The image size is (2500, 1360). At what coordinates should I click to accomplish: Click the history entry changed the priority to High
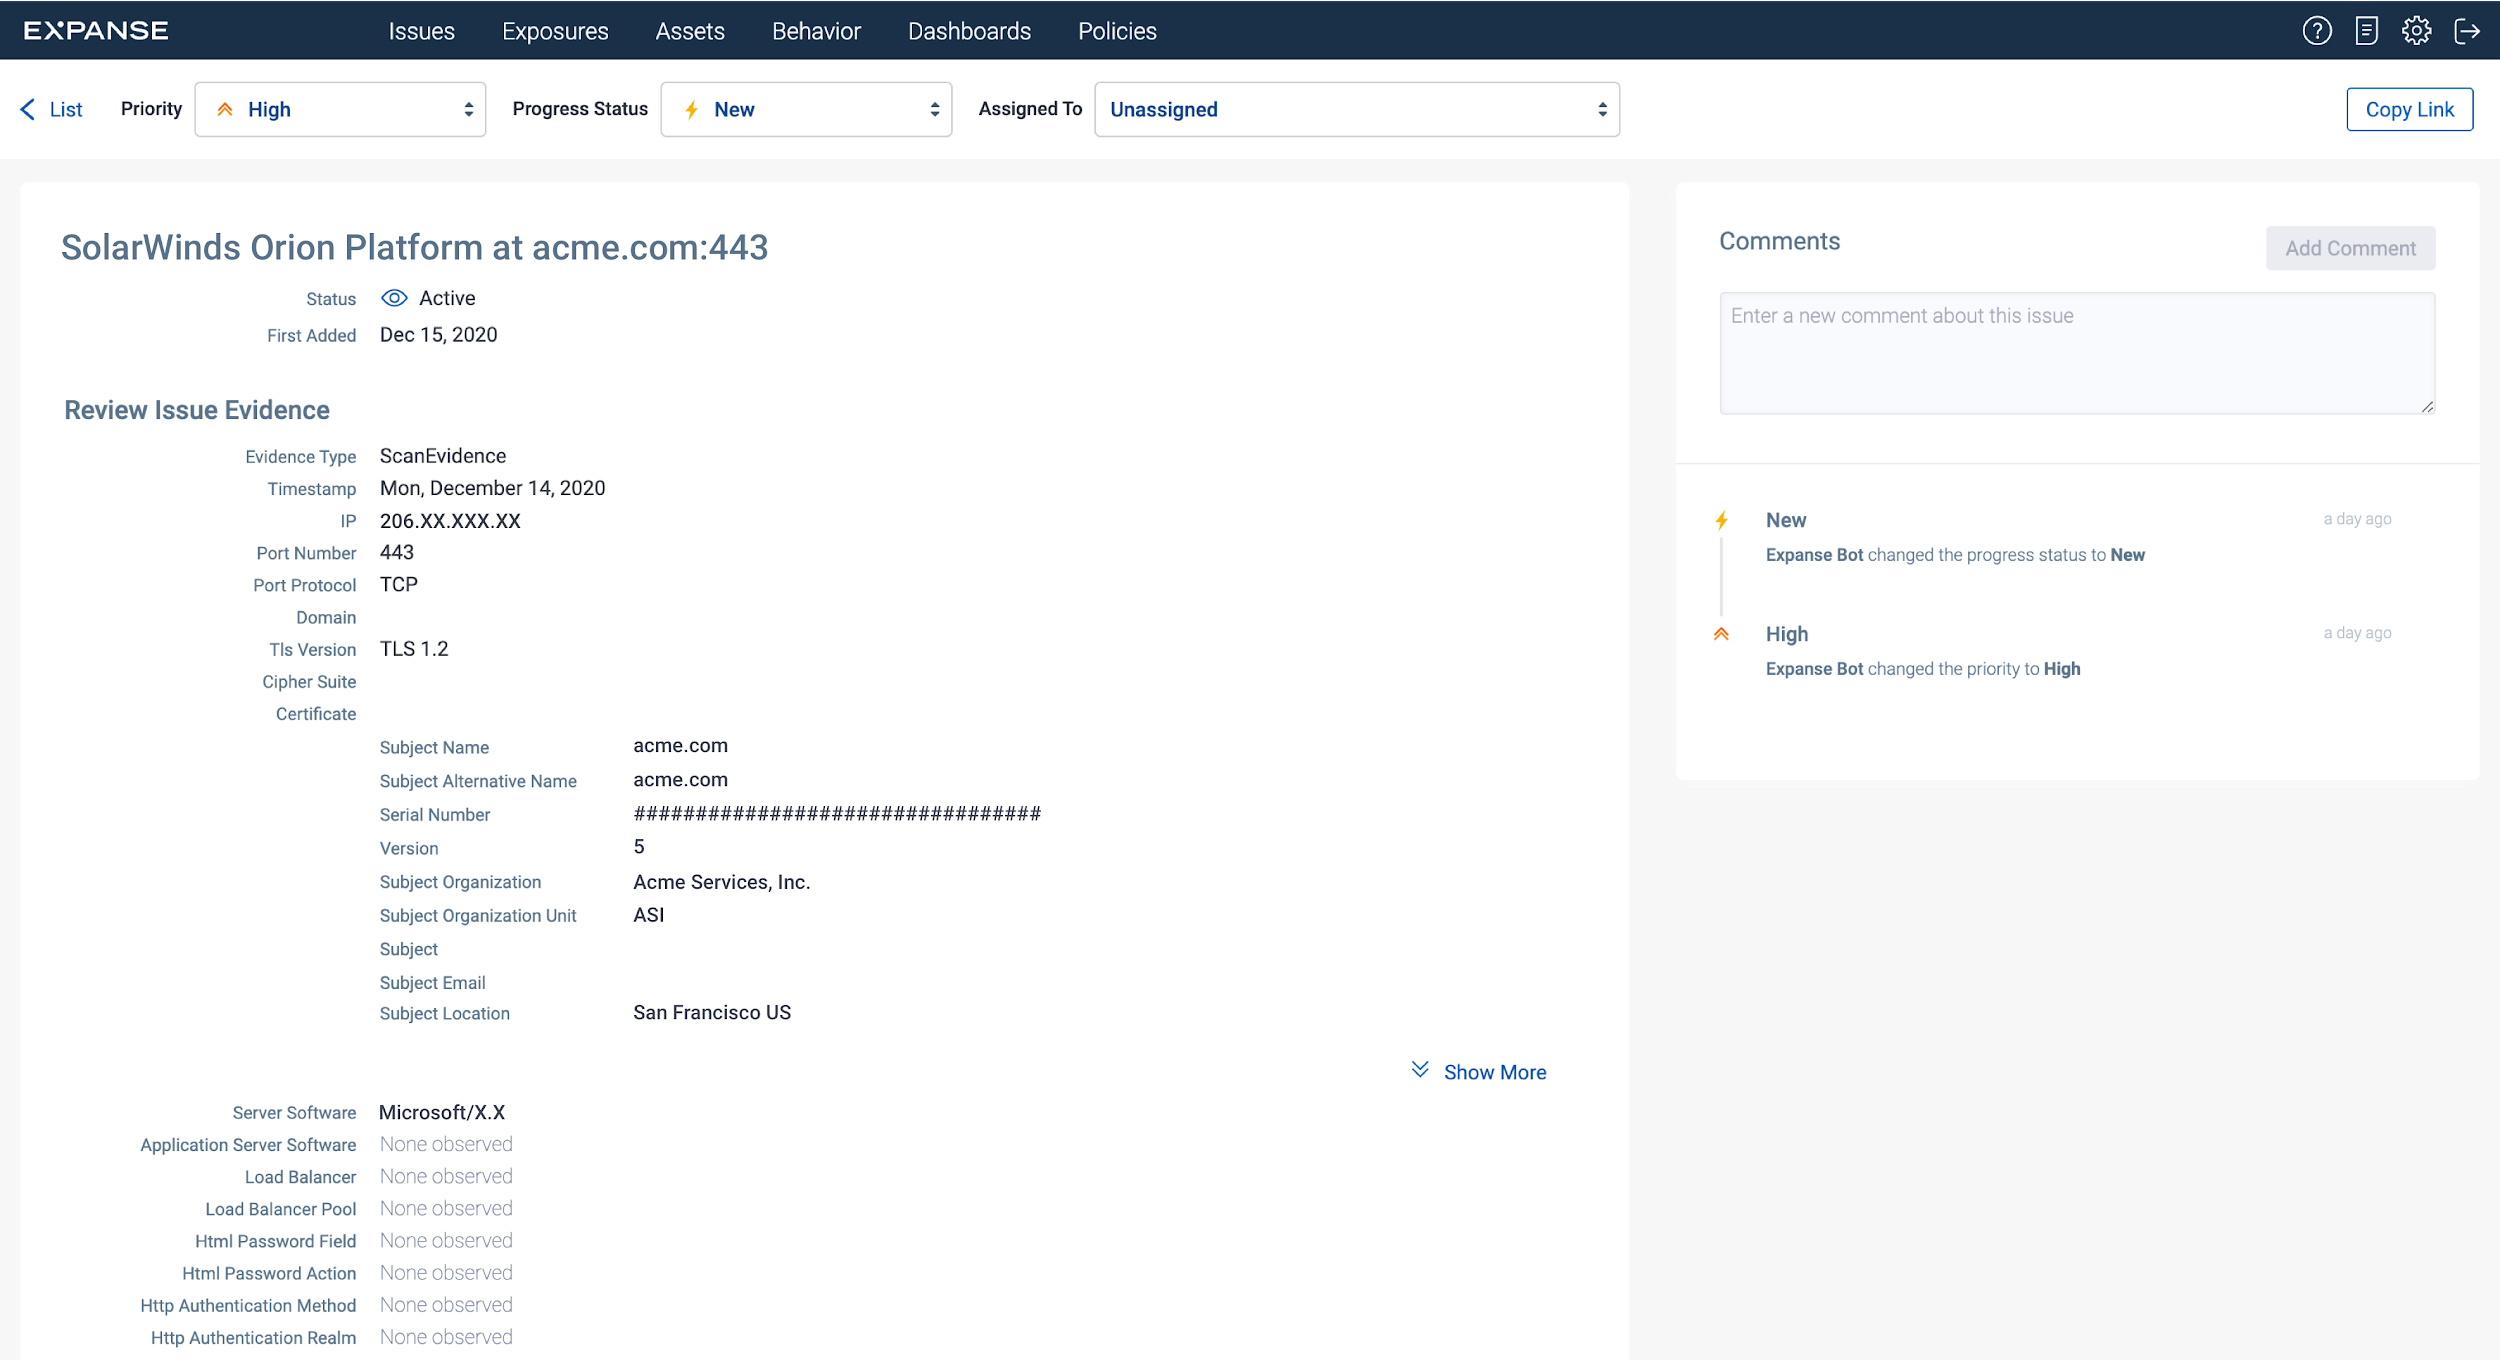click(1922, 669)
